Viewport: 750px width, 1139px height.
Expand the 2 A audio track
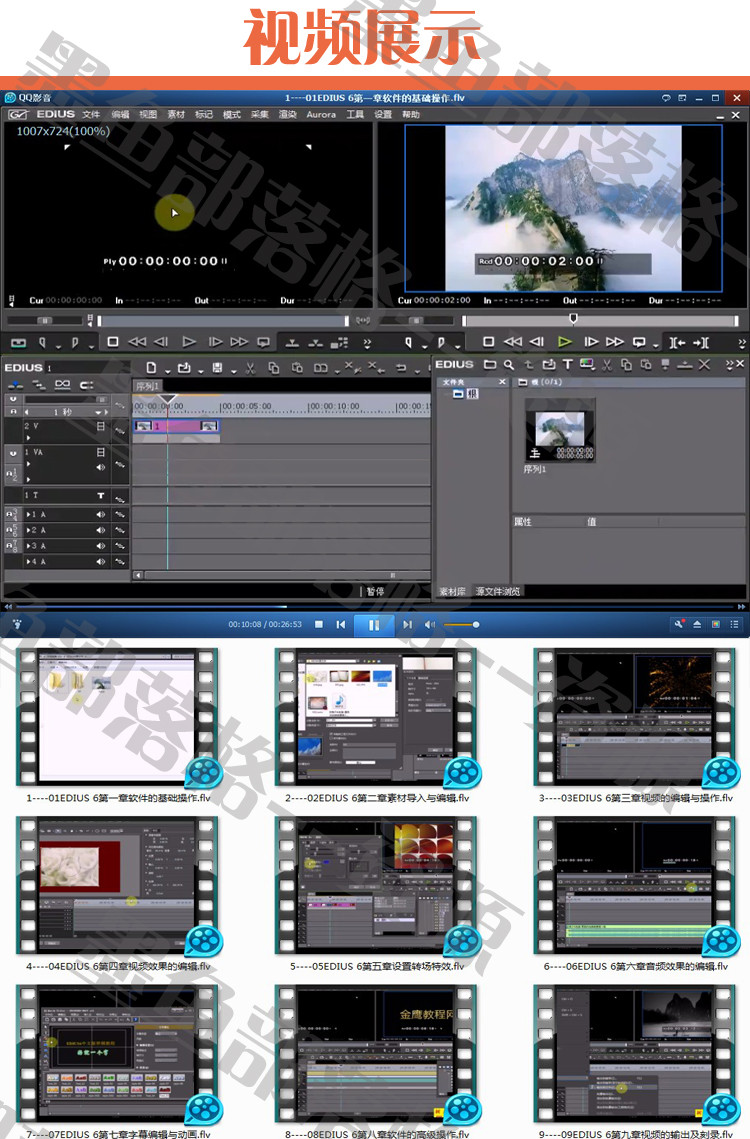click(x=28, y=530)
